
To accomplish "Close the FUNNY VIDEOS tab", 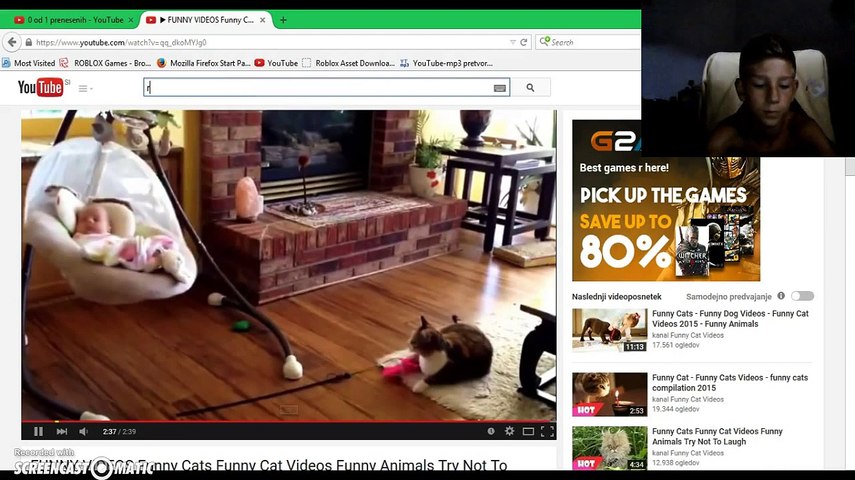I will [262, 20].
